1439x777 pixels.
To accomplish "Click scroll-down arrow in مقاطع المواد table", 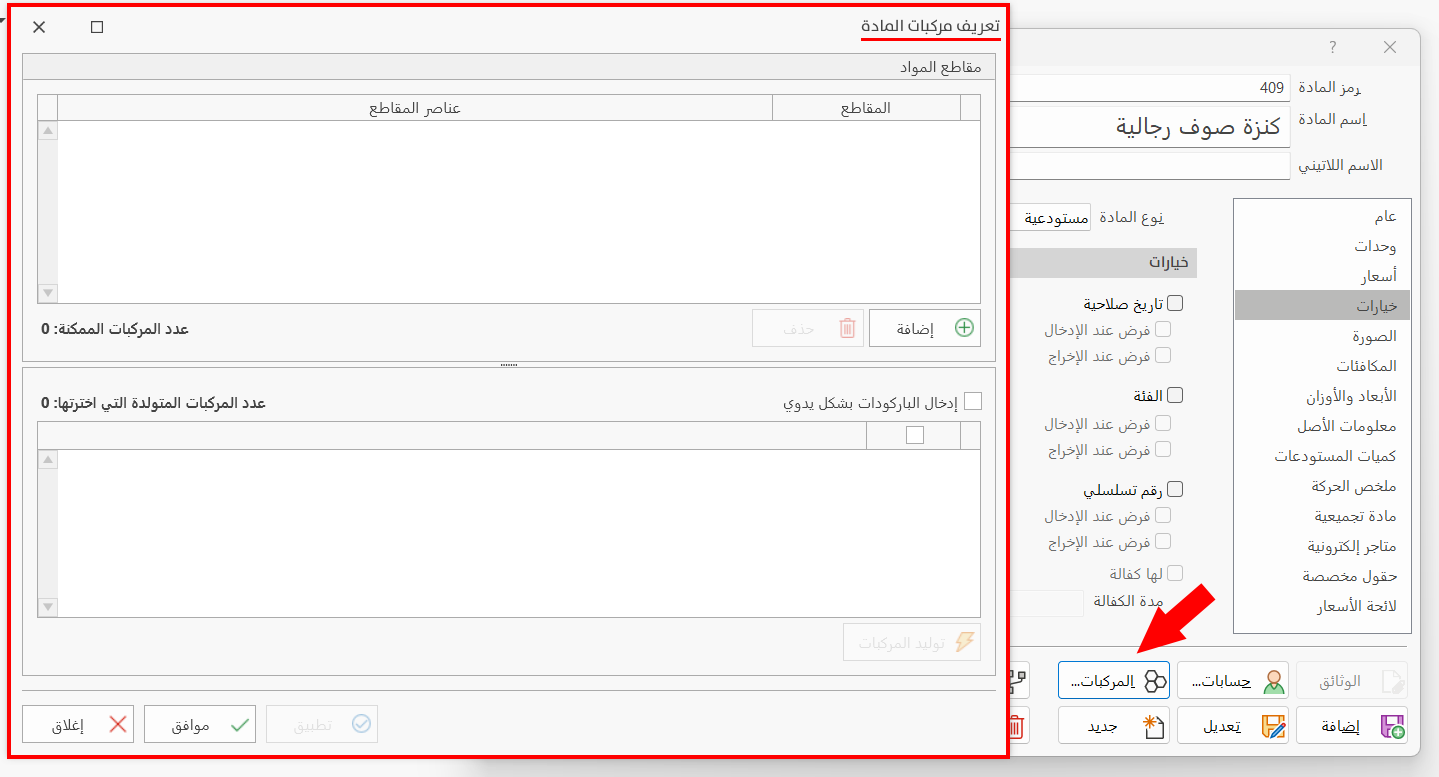I will coord(48,293).
